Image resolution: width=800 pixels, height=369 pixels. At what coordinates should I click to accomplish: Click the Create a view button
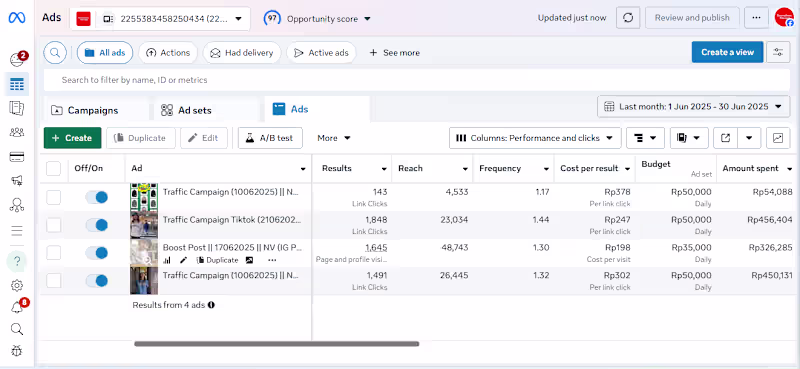pos(727,52)
